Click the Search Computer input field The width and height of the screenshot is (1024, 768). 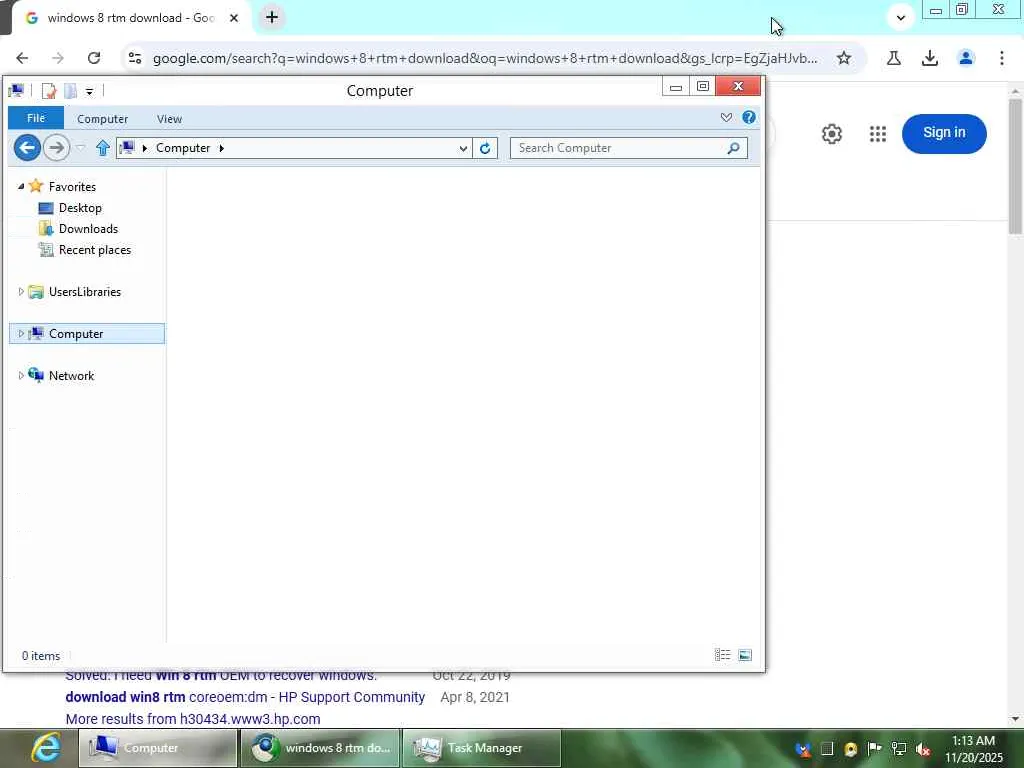pos(628,148)
